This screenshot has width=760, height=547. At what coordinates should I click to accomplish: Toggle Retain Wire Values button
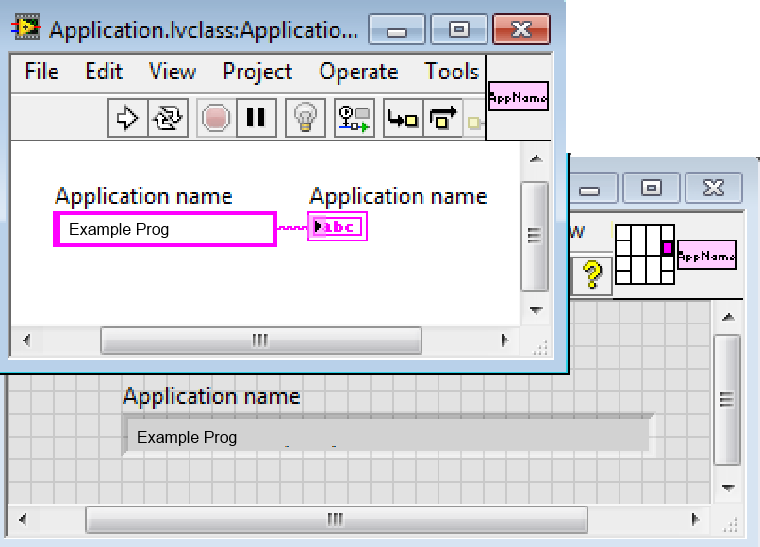[x=353, y=118]
